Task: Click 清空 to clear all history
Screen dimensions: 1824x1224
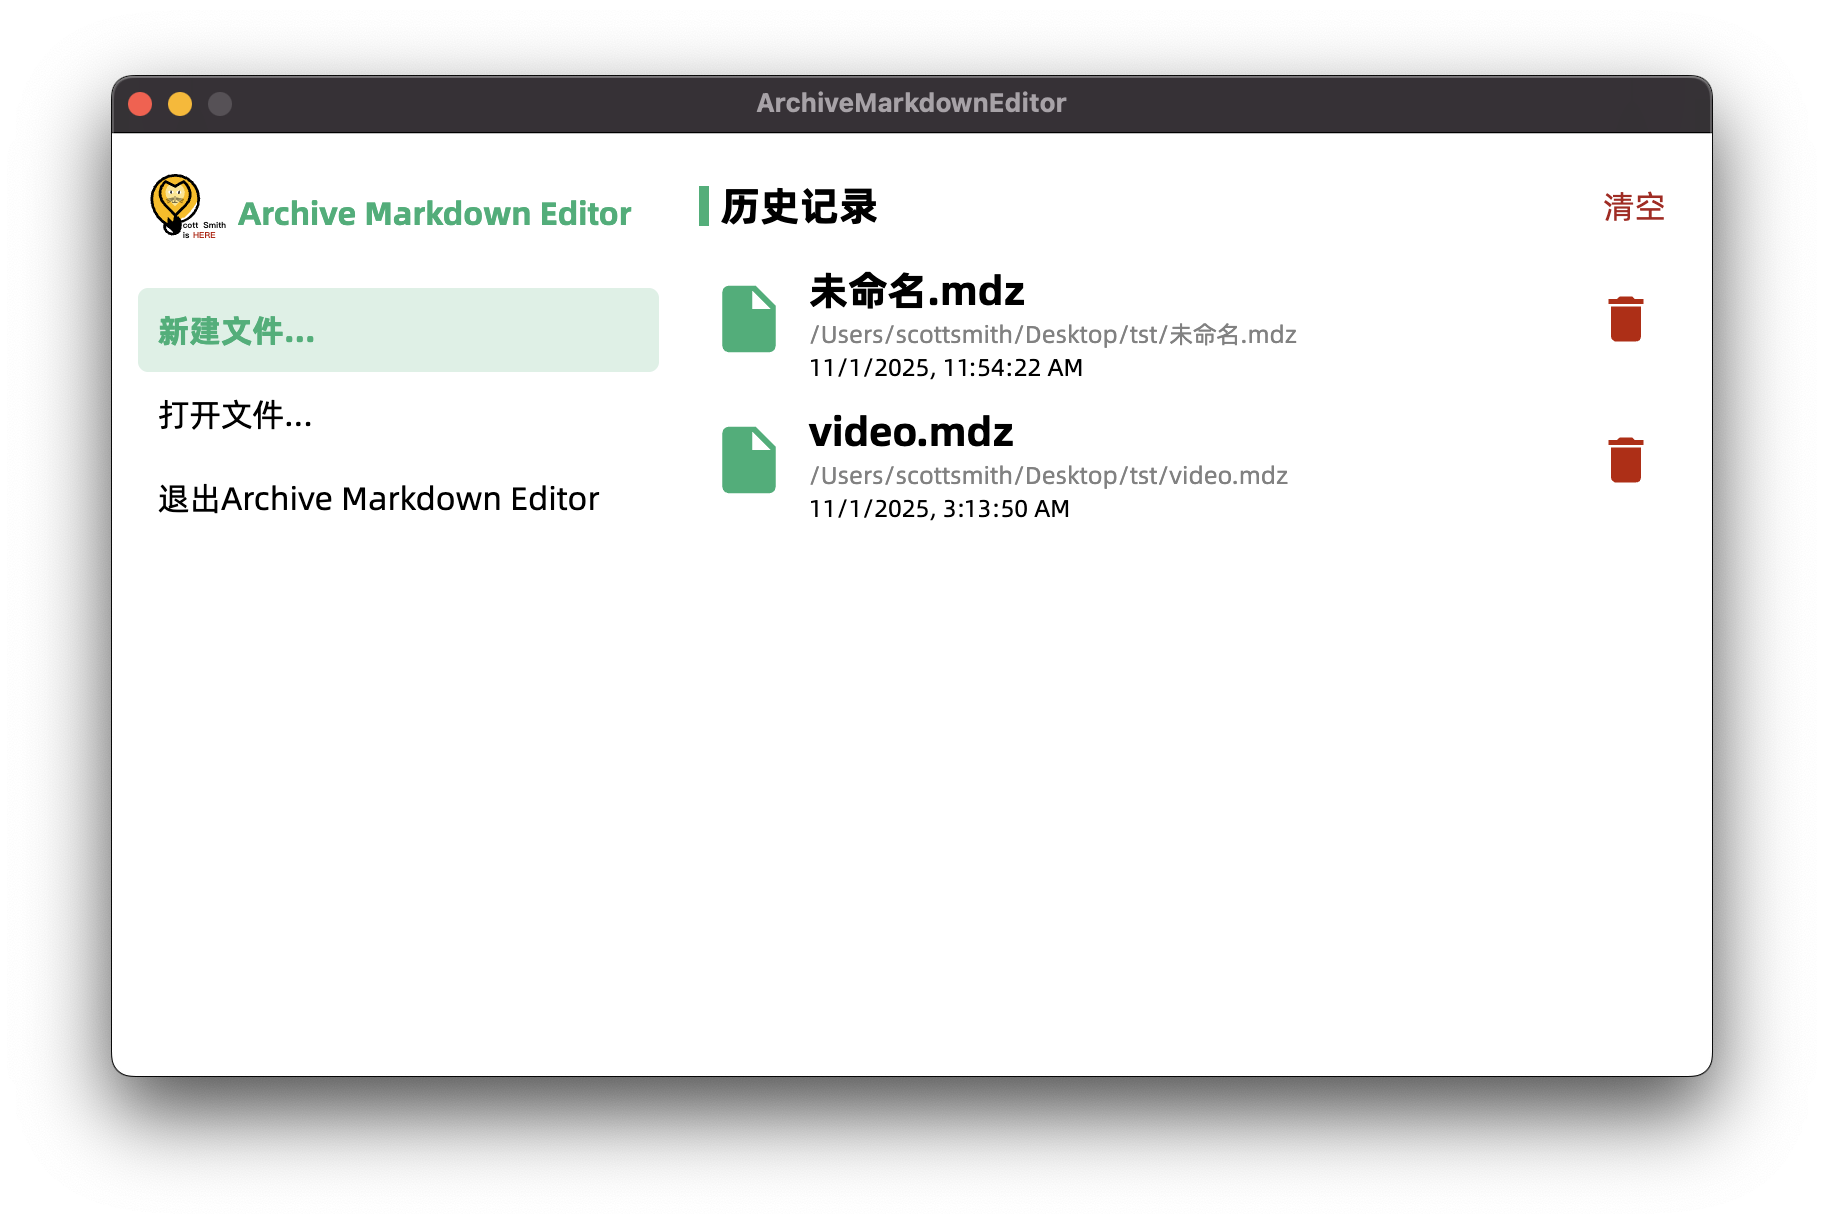Action: (1634, 207)
